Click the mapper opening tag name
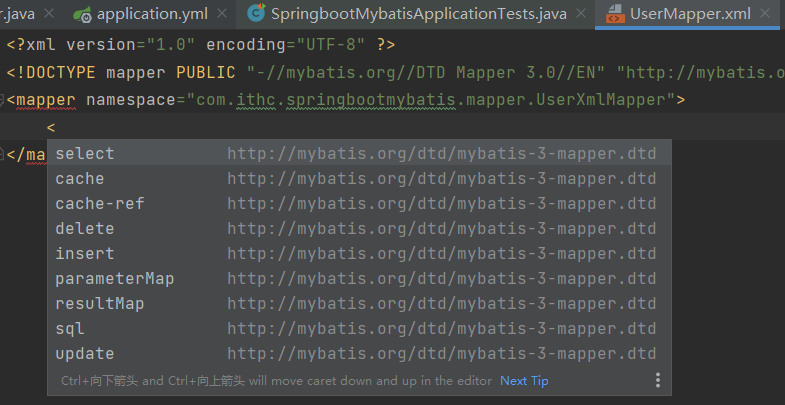This screenshot has height=405, width=785. pyautogui.click(x=46, y=100)
